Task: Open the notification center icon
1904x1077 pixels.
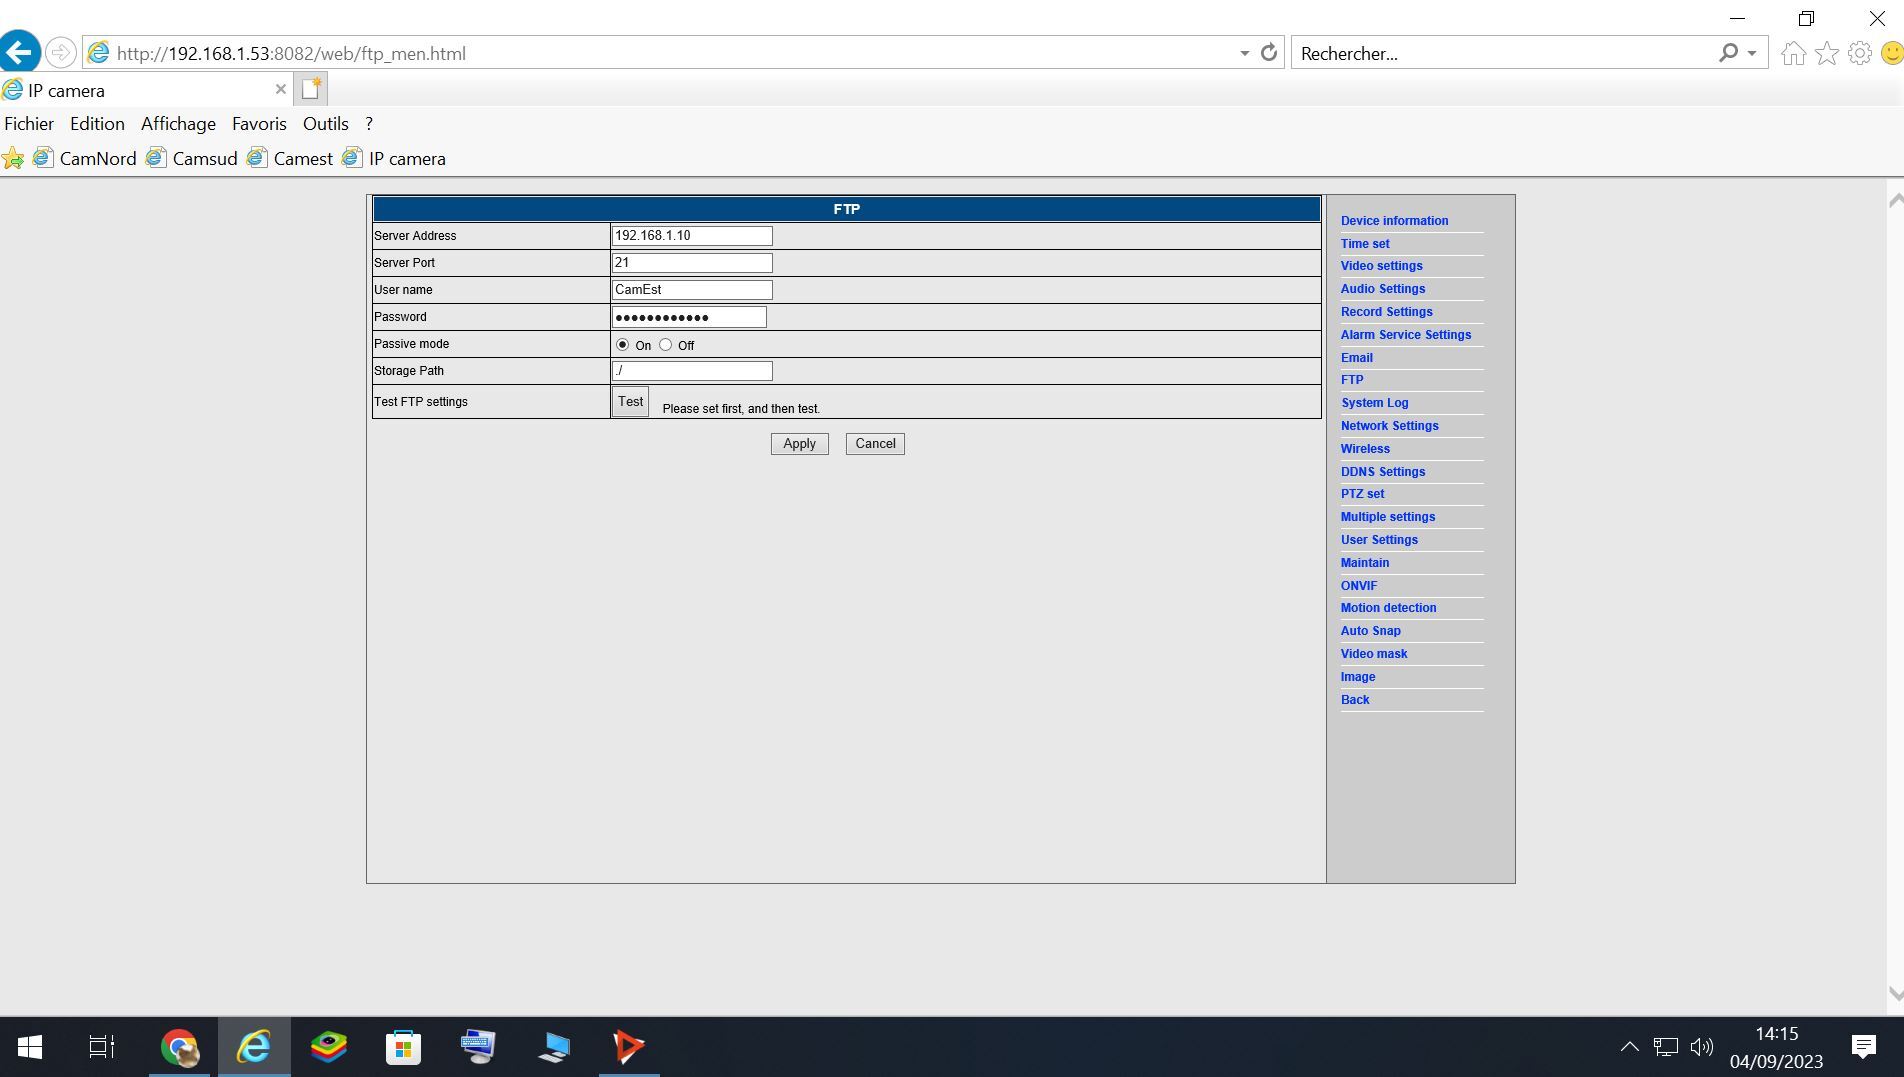Action: point(1864,1047)
